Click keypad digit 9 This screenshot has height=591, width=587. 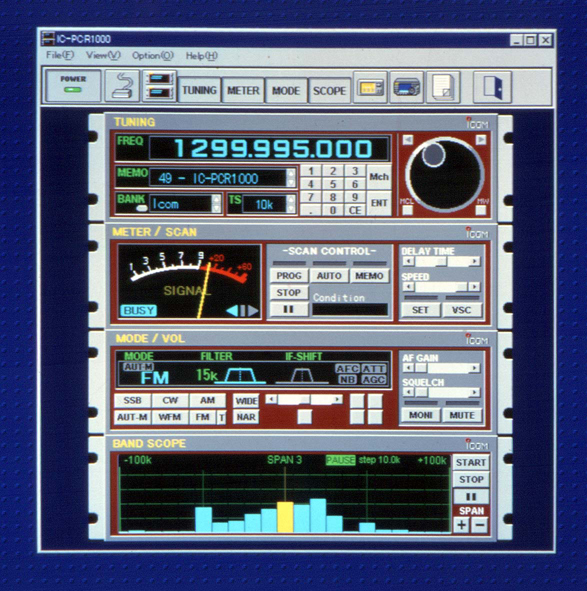tap(355, 197)
